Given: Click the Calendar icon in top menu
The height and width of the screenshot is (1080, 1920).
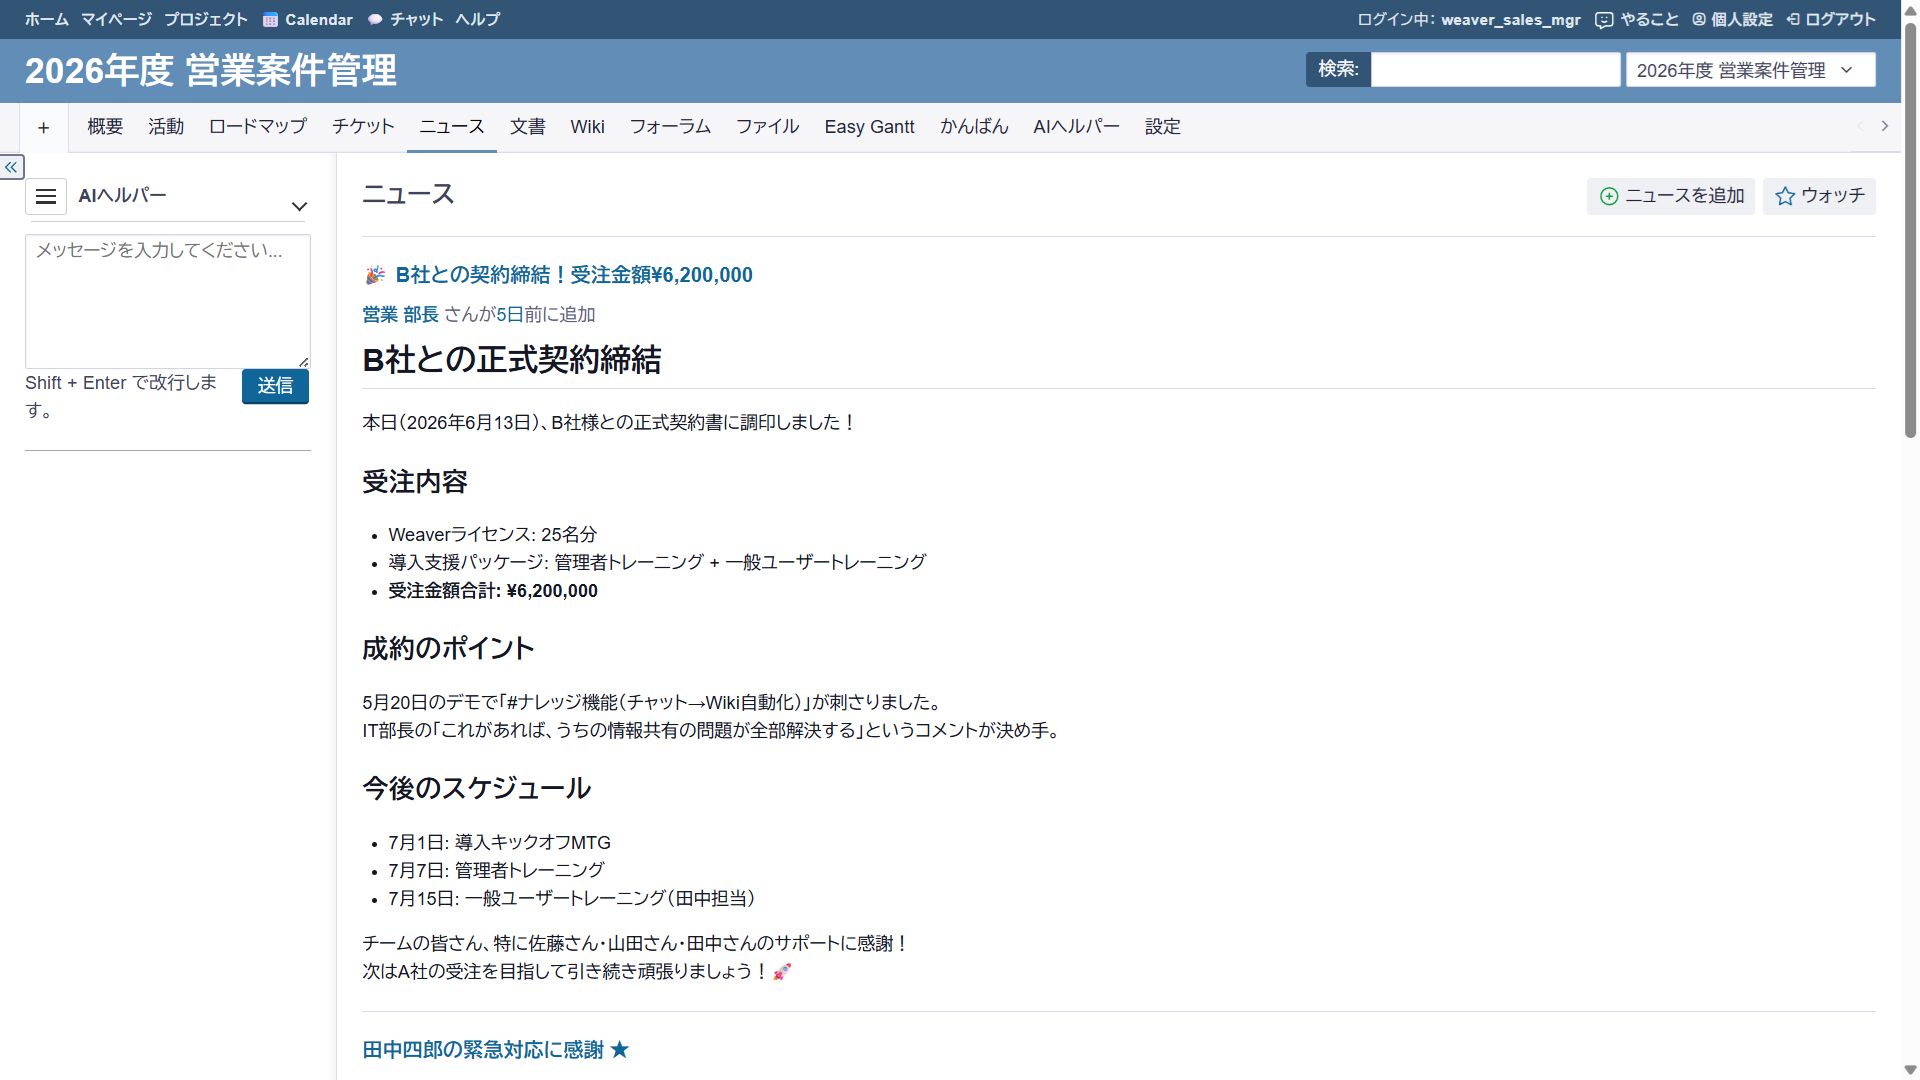Looking at the screenshot, I should click(x=270, y=20).
